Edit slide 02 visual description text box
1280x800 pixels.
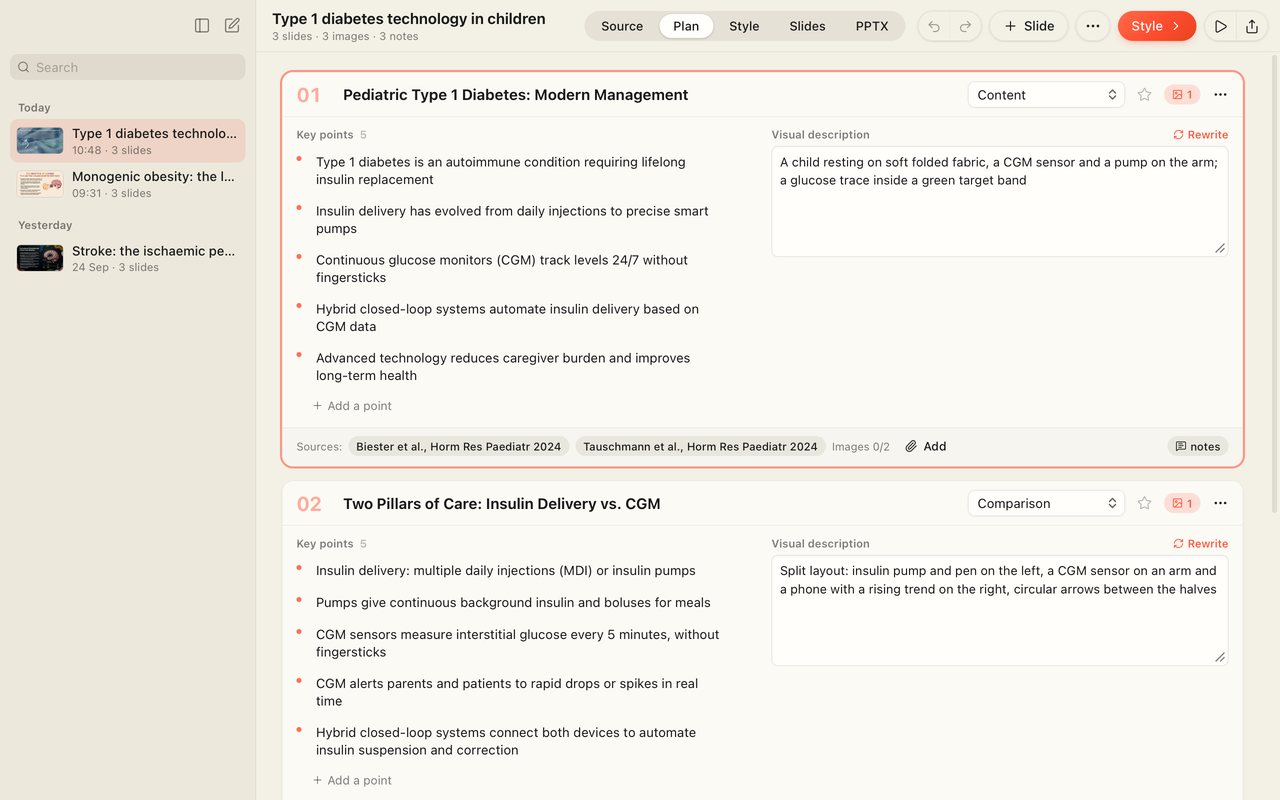(1000, 611)
